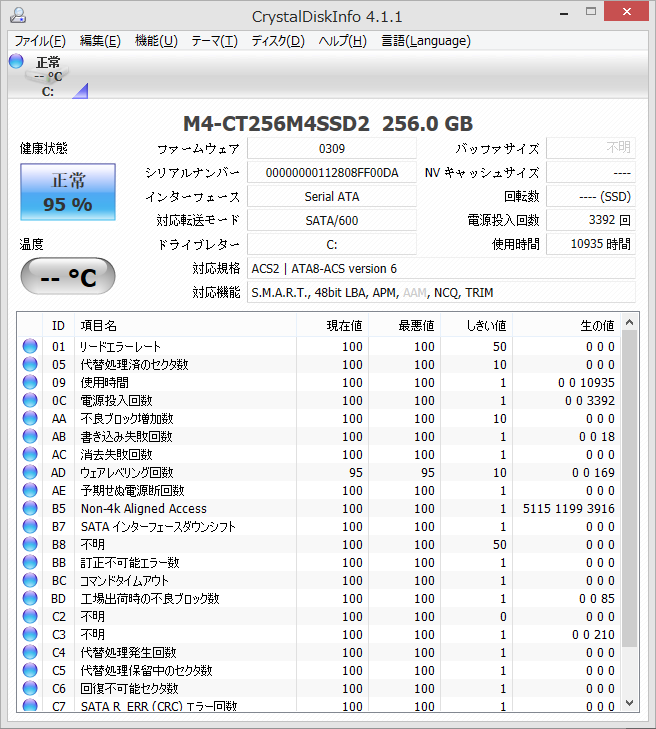Image resolution: width=656 pixels, height=729 pixels.
Task: Click the SMART list vertical scrollbar thumb
Action: (x=629, y=489)
